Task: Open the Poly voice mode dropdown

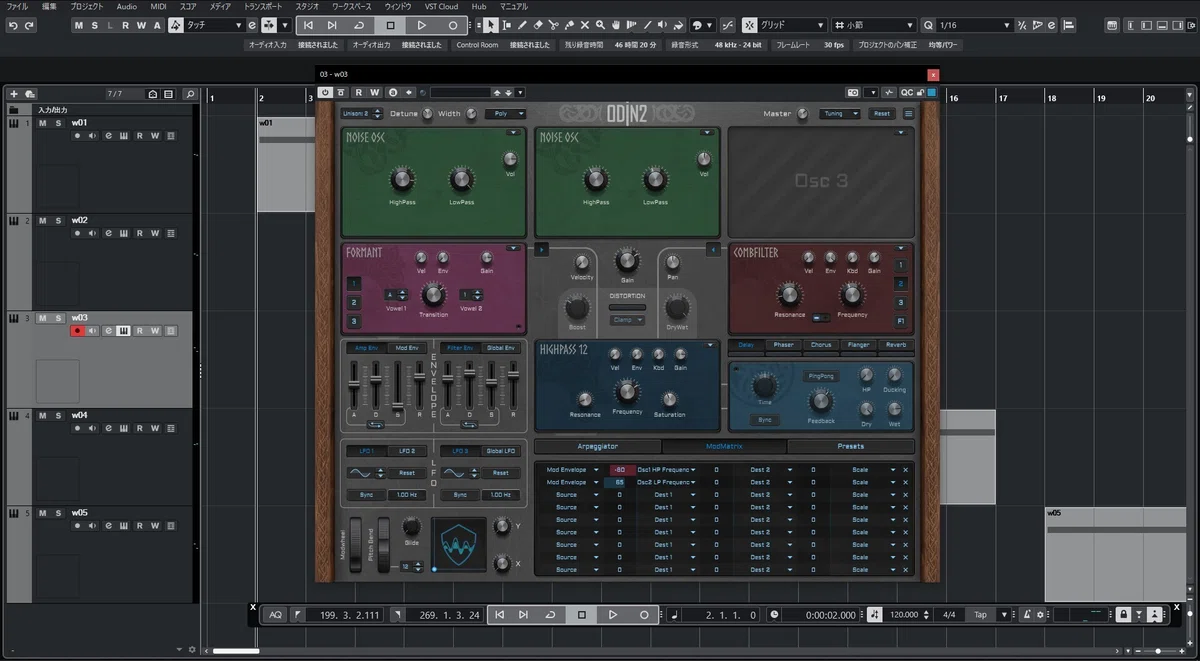Action: coord(505,114)
